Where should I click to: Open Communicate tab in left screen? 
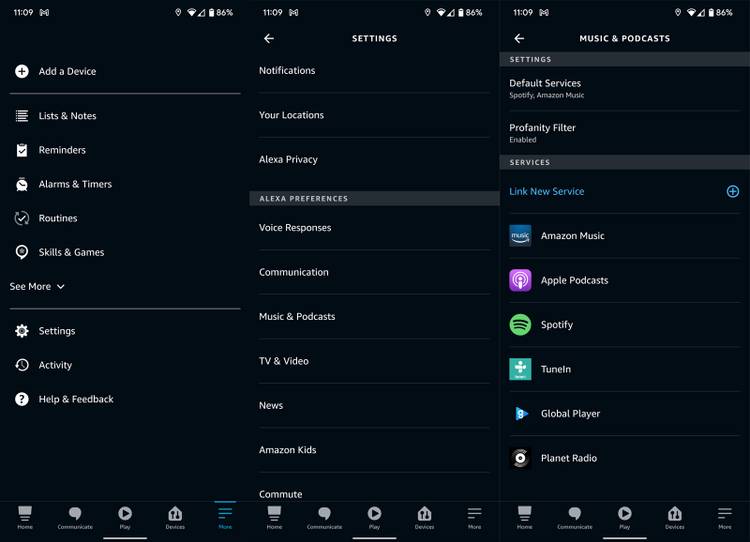point(75,518)
